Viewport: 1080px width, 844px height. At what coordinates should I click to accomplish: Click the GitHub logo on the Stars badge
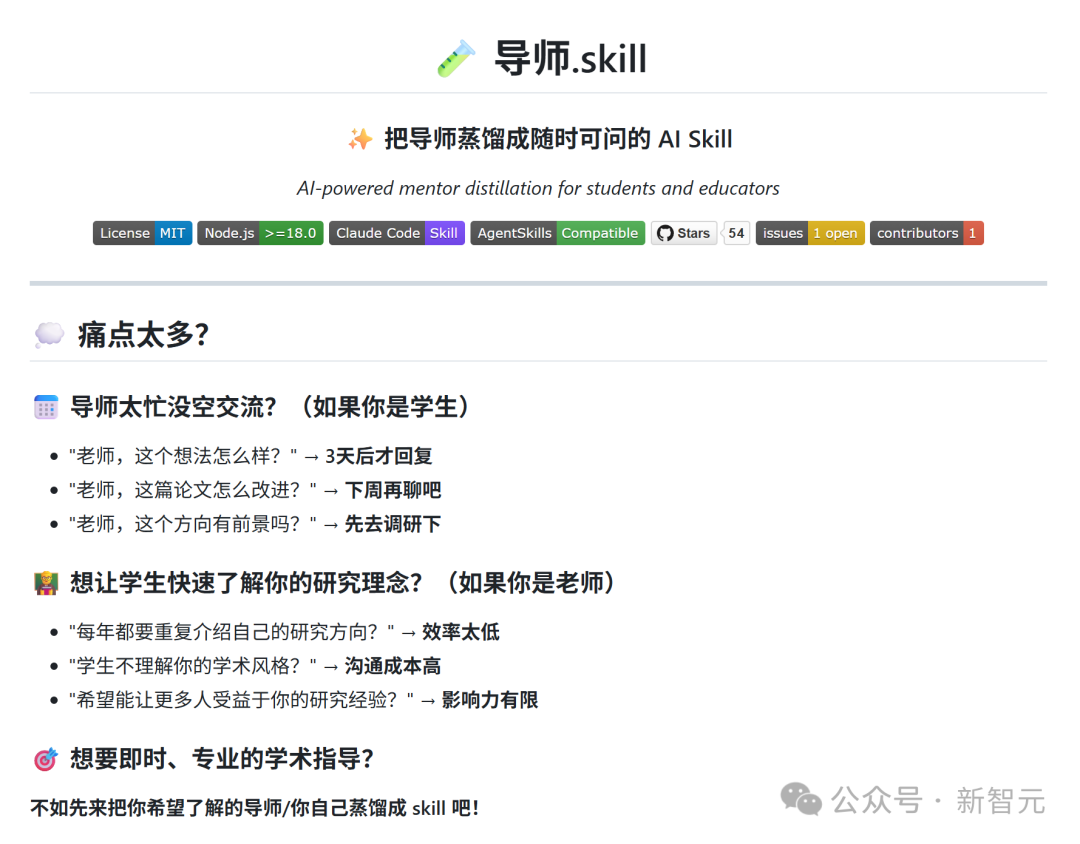663,233
